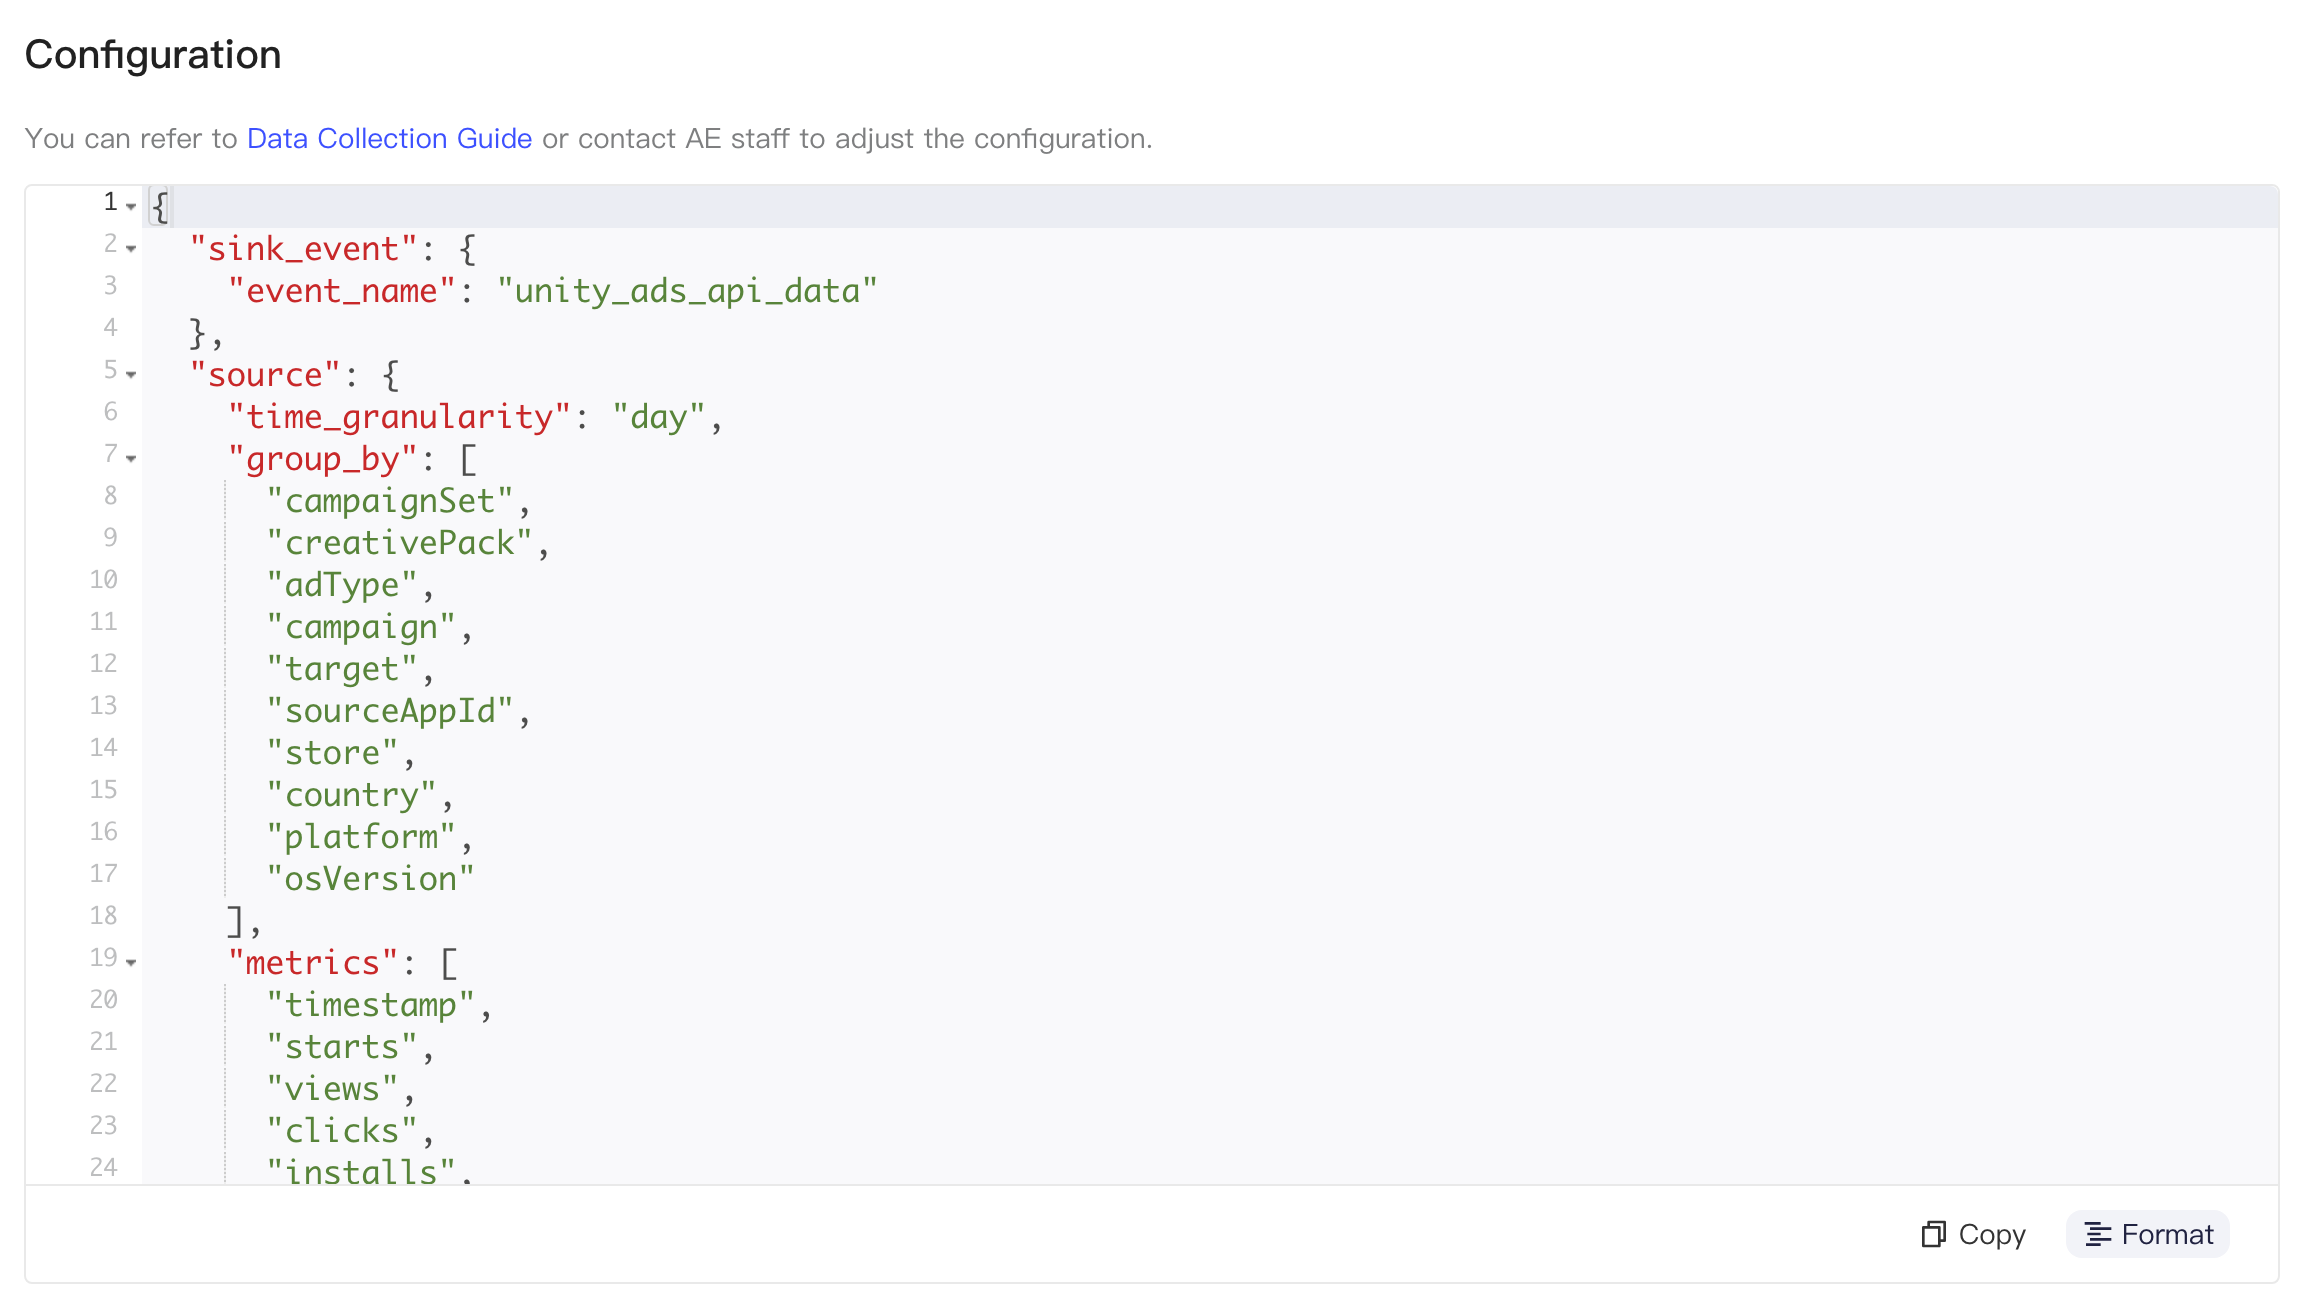Open the Data Collection Guide link
Screen dimensions: 2306x1308
point(389,138)
